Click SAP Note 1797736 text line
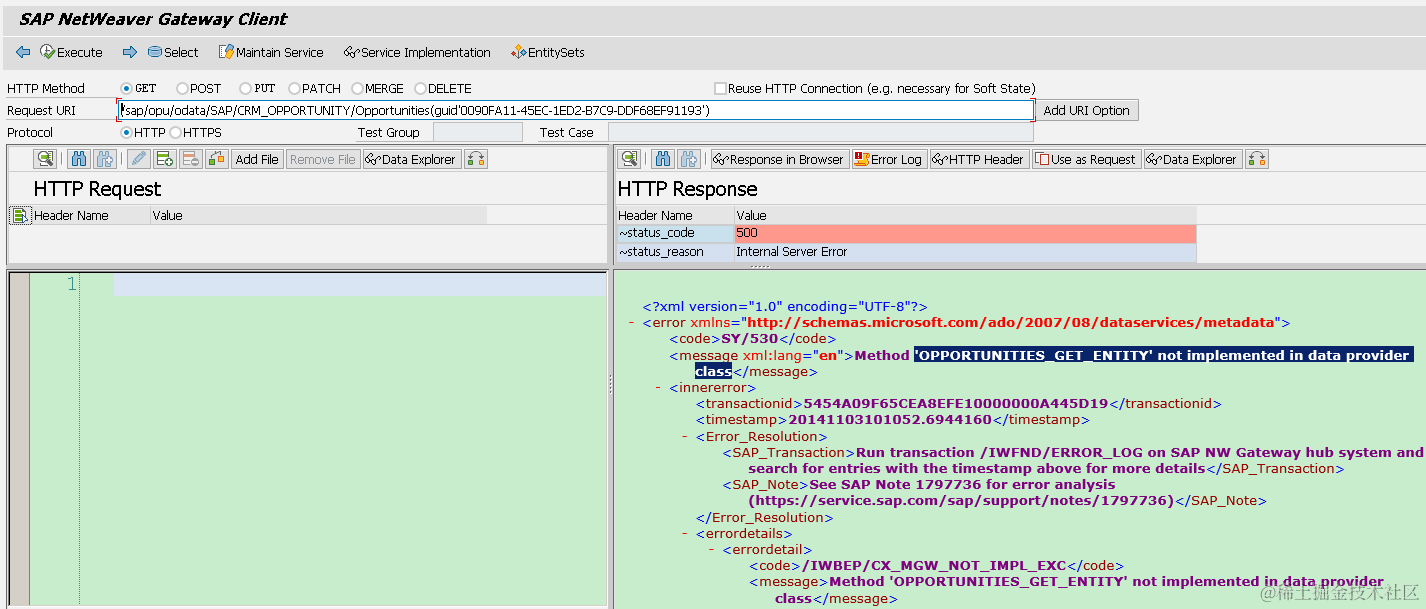The height and width of the screenshot is (609, 1426). (x=962, y=484)
